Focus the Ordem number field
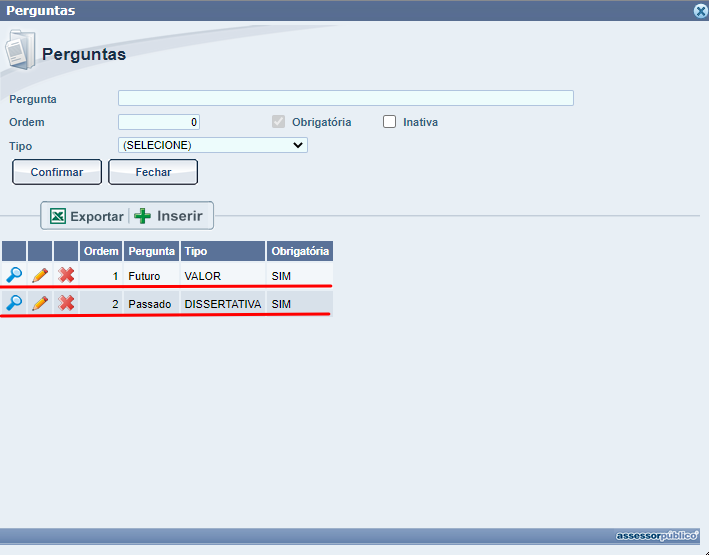The height and width of the screenshot is (555, 709). (159, 122)
